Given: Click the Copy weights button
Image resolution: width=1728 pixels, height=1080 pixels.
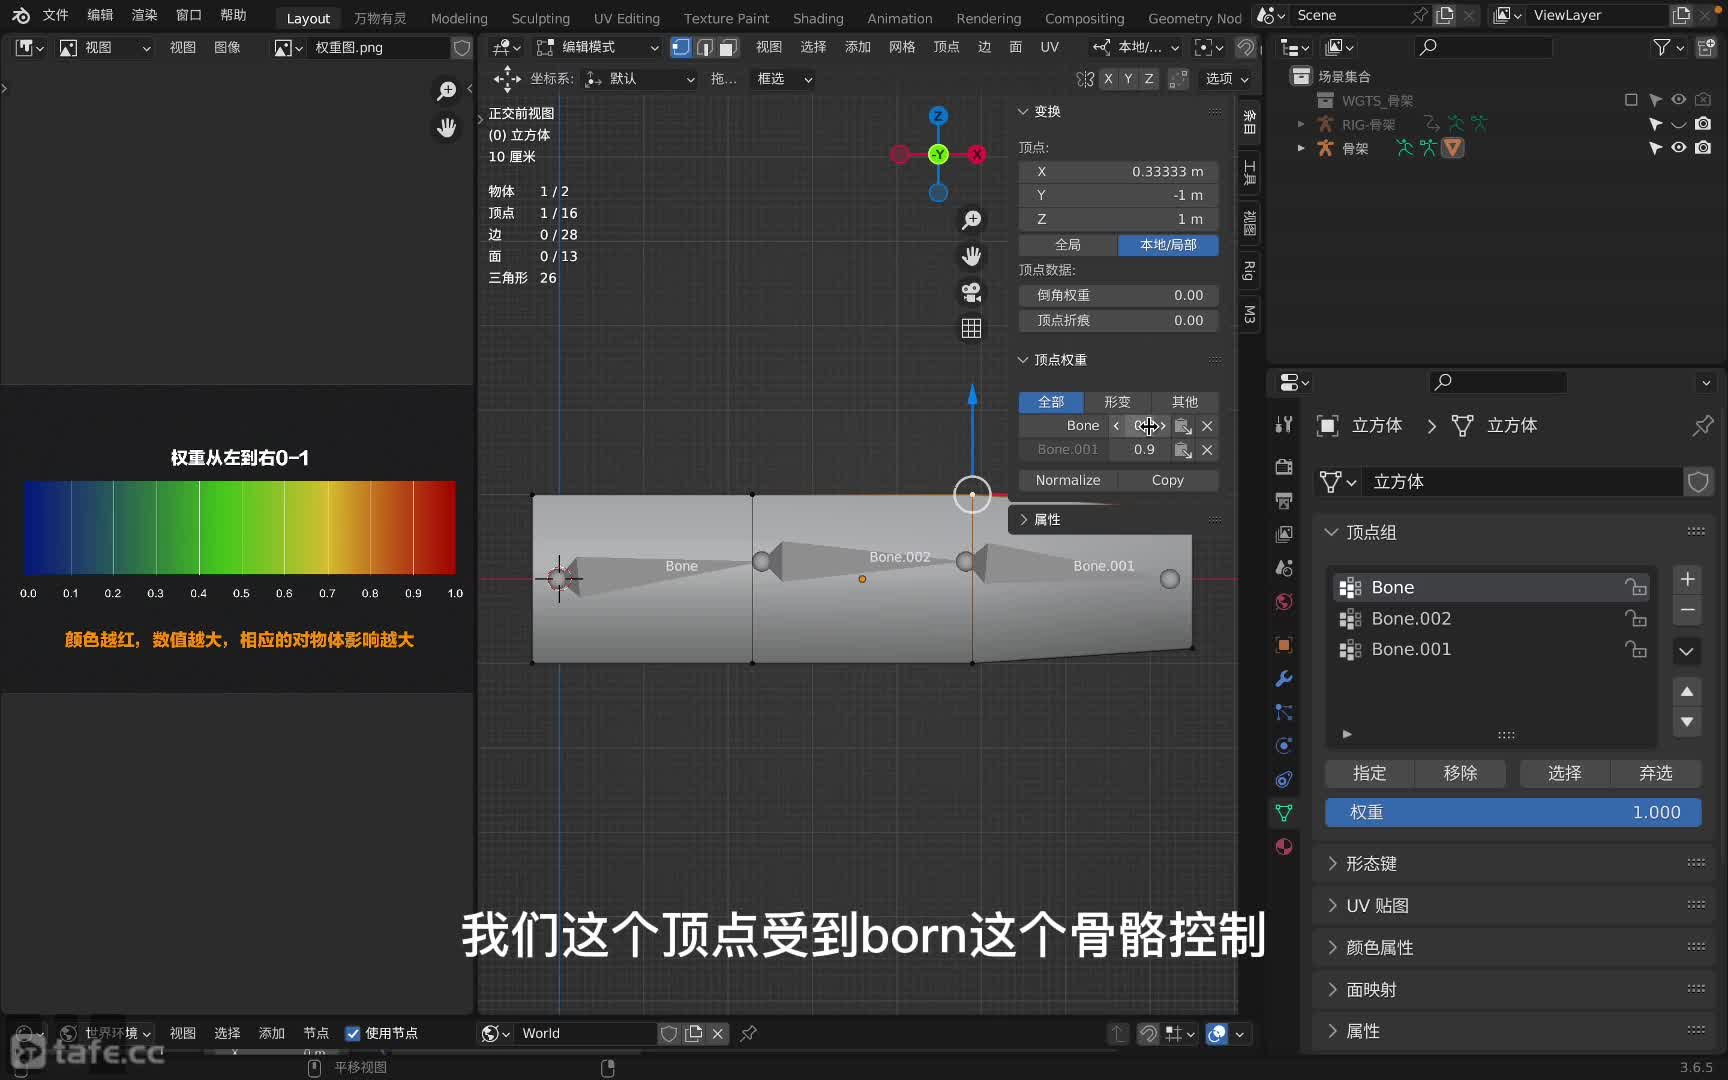Looking at the screenshot, I should point(1168,481).
